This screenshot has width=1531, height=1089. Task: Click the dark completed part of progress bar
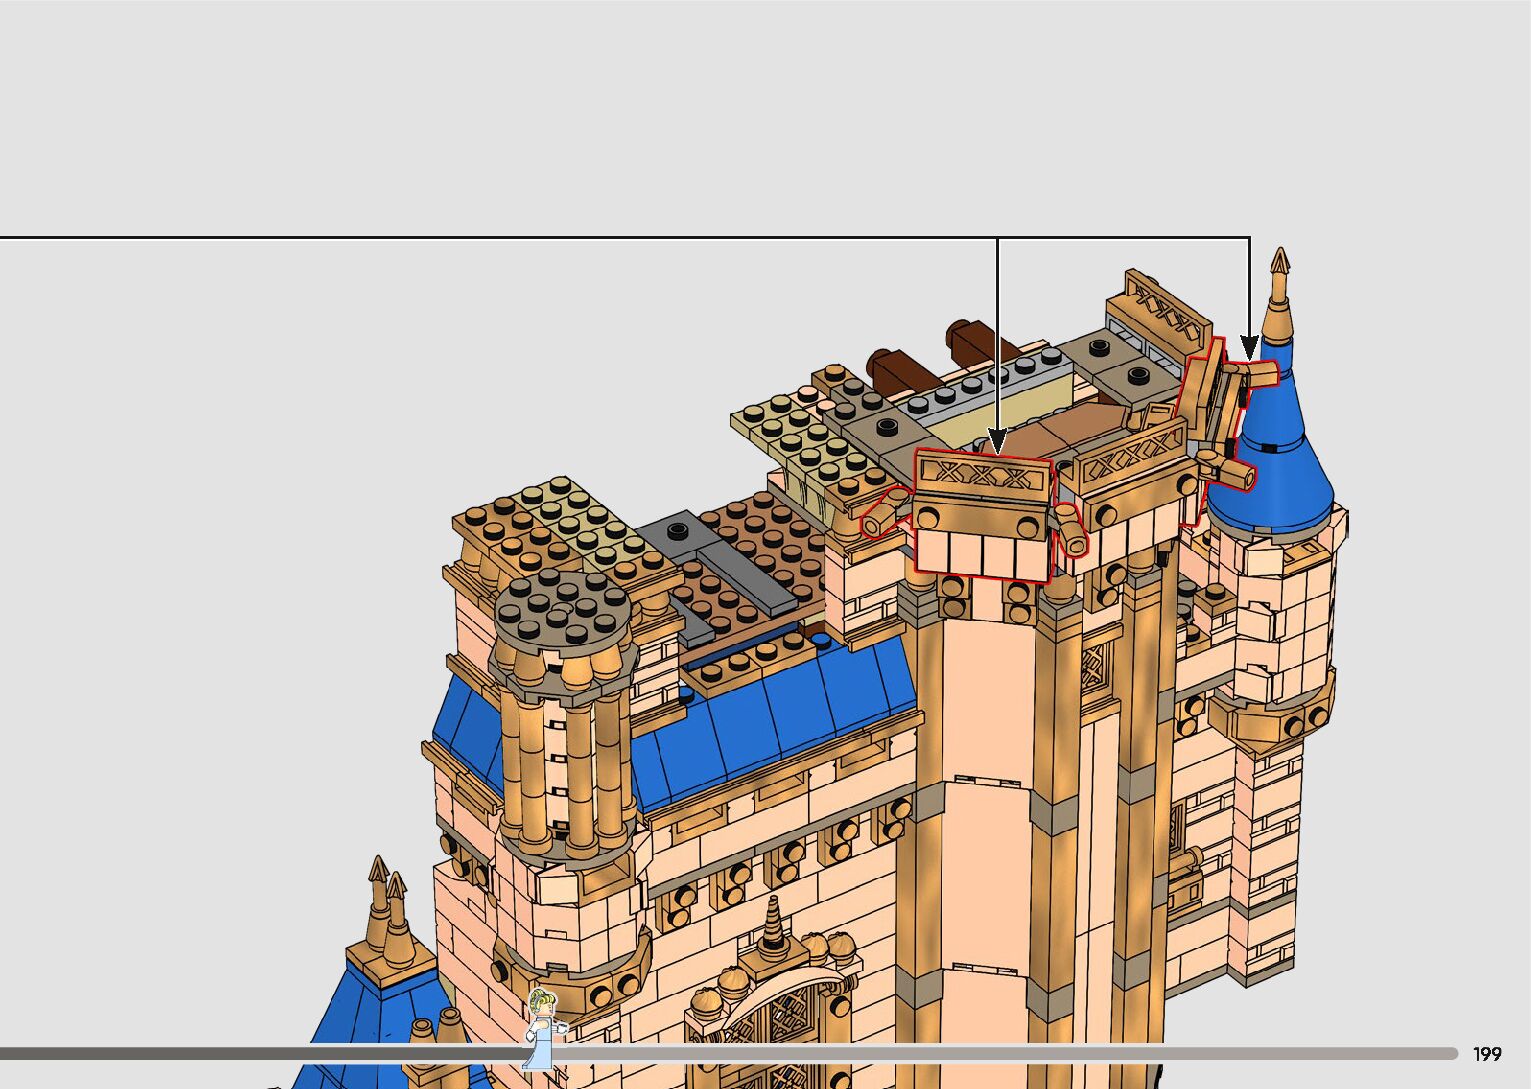click(260, 1053)
